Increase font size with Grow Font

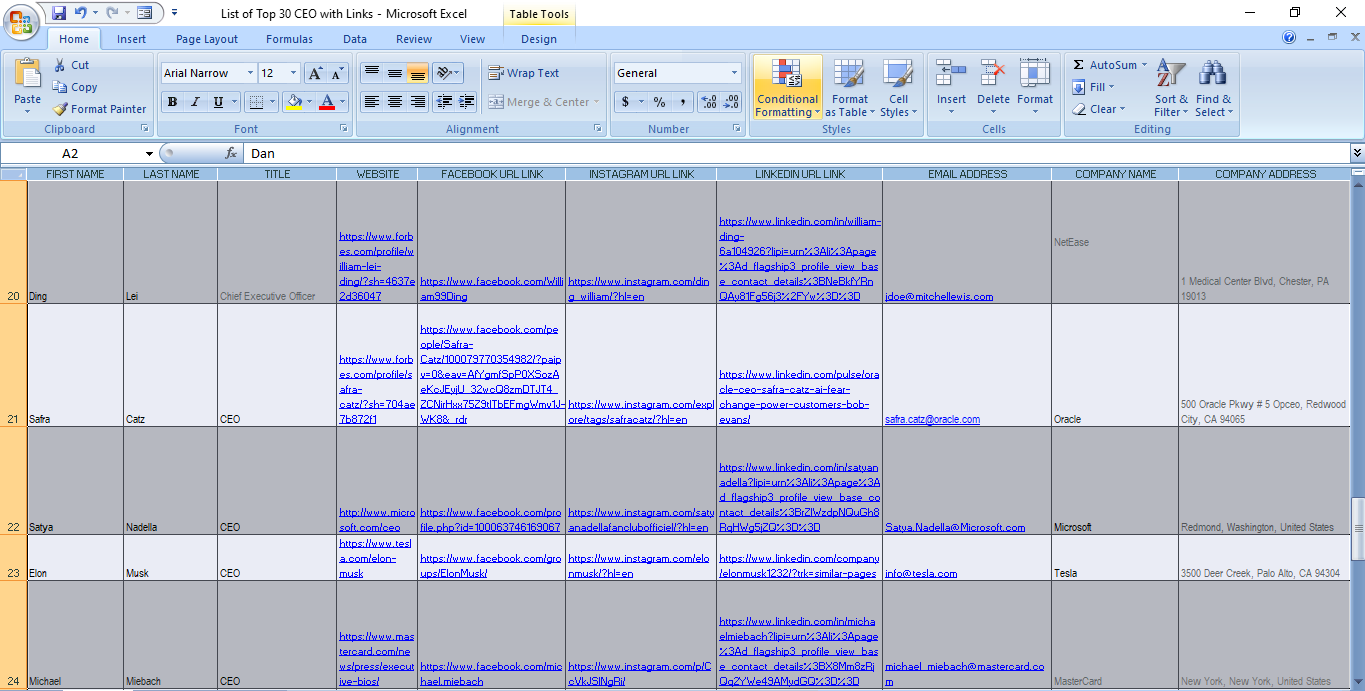tap(315, 73)
